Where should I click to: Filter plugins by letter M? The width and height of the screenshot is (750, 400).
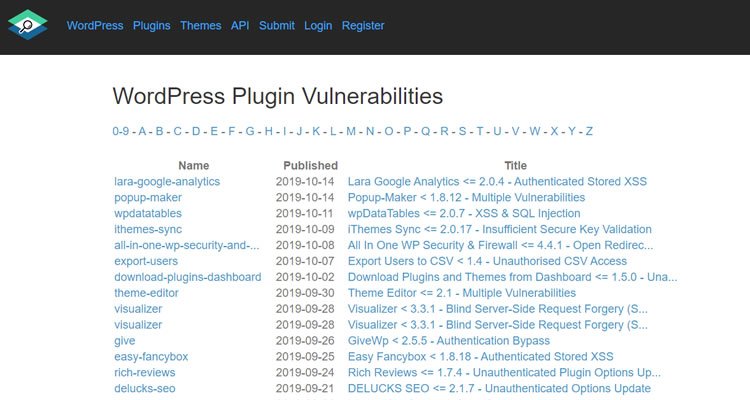click(351, 131)
